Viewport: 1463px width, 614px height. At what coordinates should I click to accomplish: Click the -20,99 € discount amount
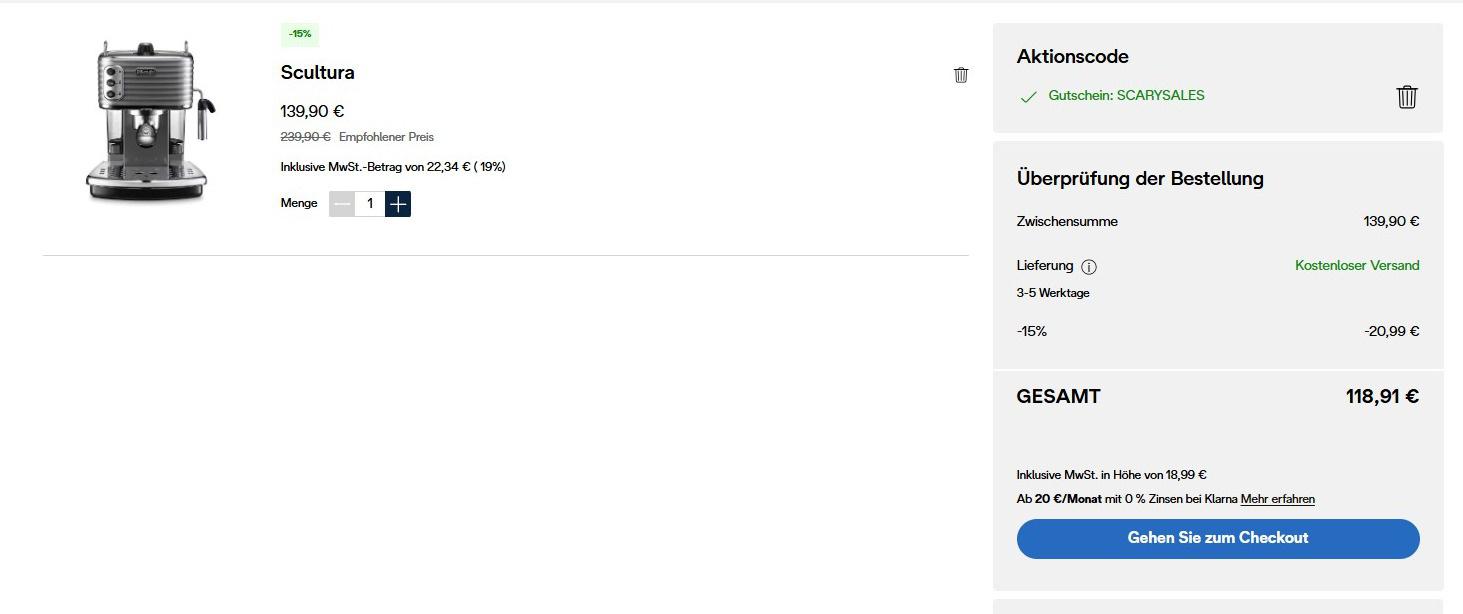[1391, 331]
